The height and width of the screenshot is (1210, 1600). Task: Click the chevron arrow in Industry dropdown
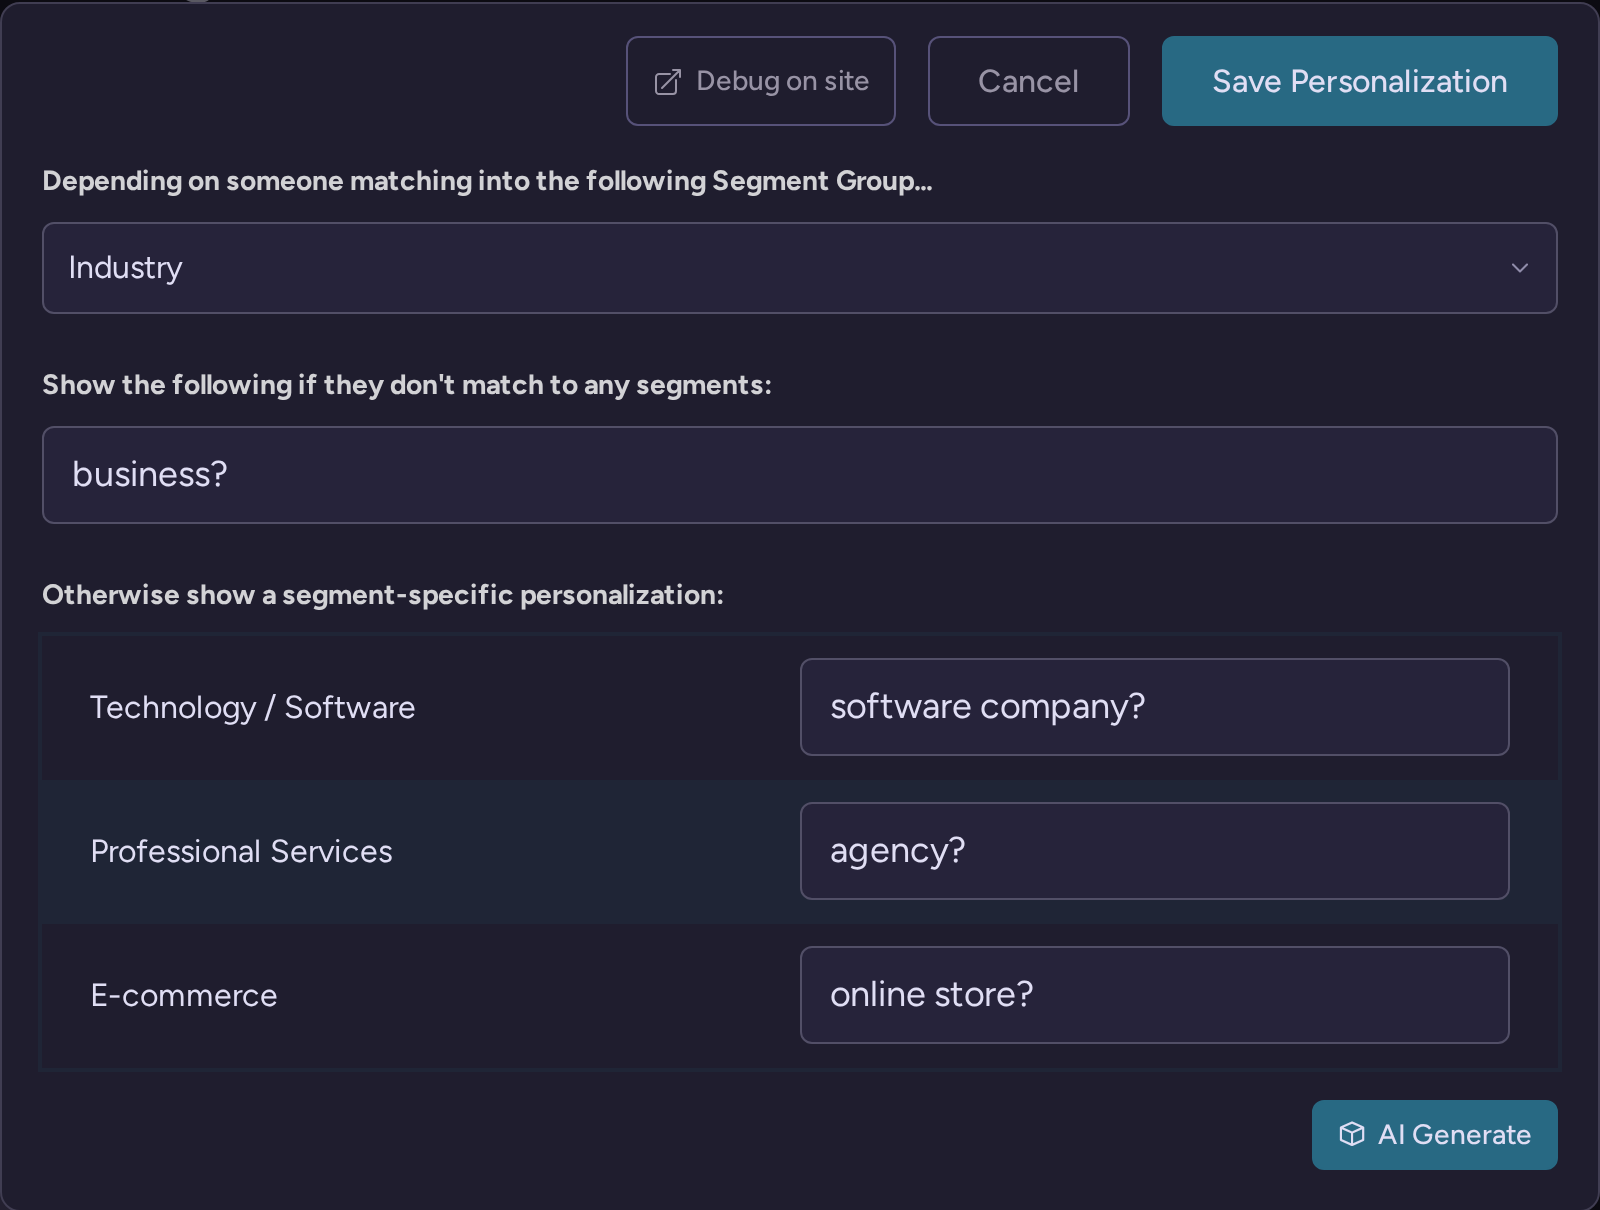click(1520, 268)
